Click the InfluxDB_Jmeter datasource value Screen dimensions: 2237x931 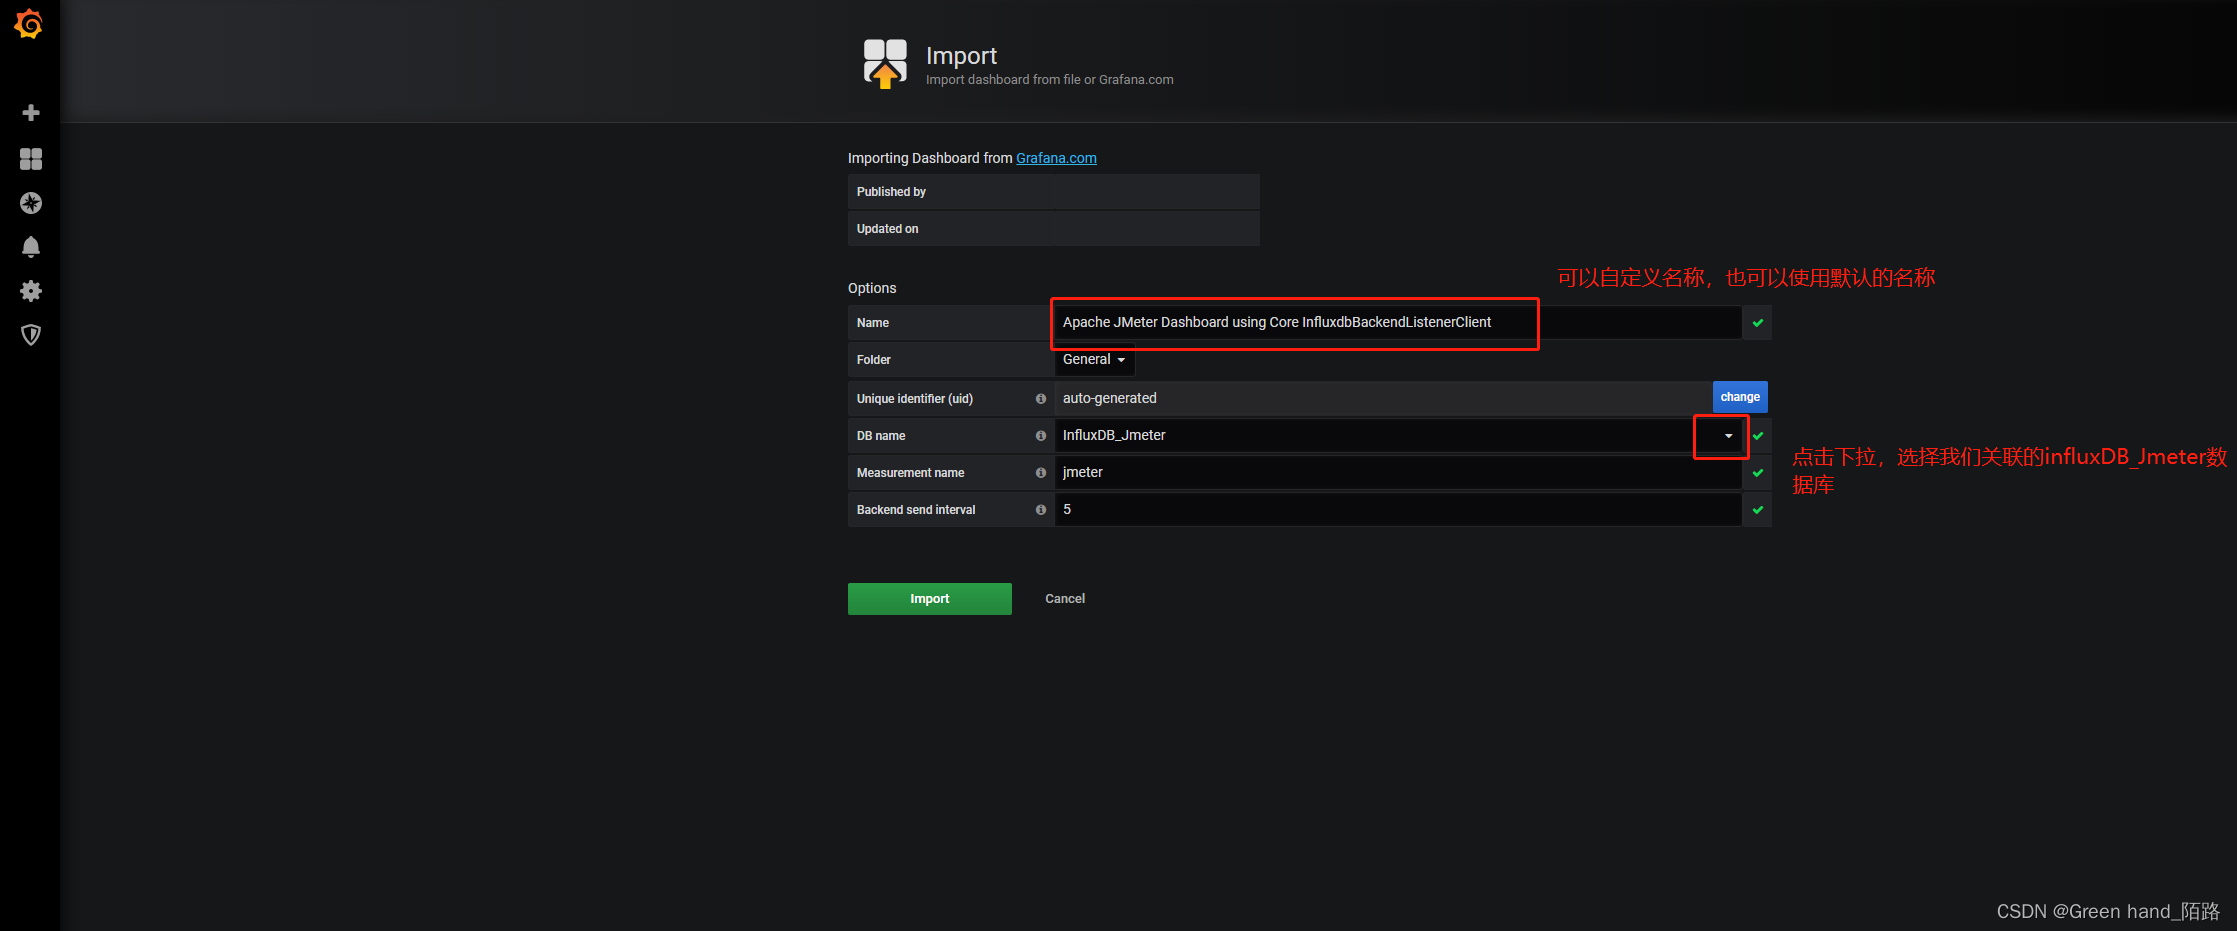[x=1114, y=435]
